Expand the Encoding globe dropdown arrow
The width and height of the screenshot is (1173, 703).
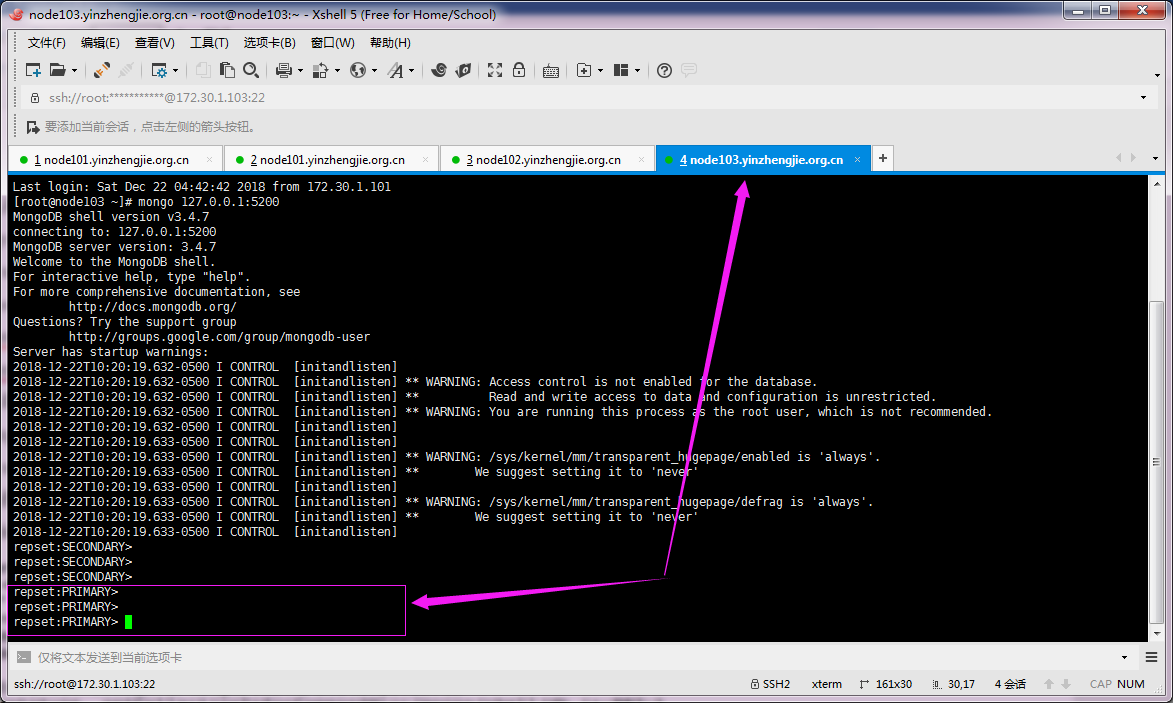[x=375, y=70]
